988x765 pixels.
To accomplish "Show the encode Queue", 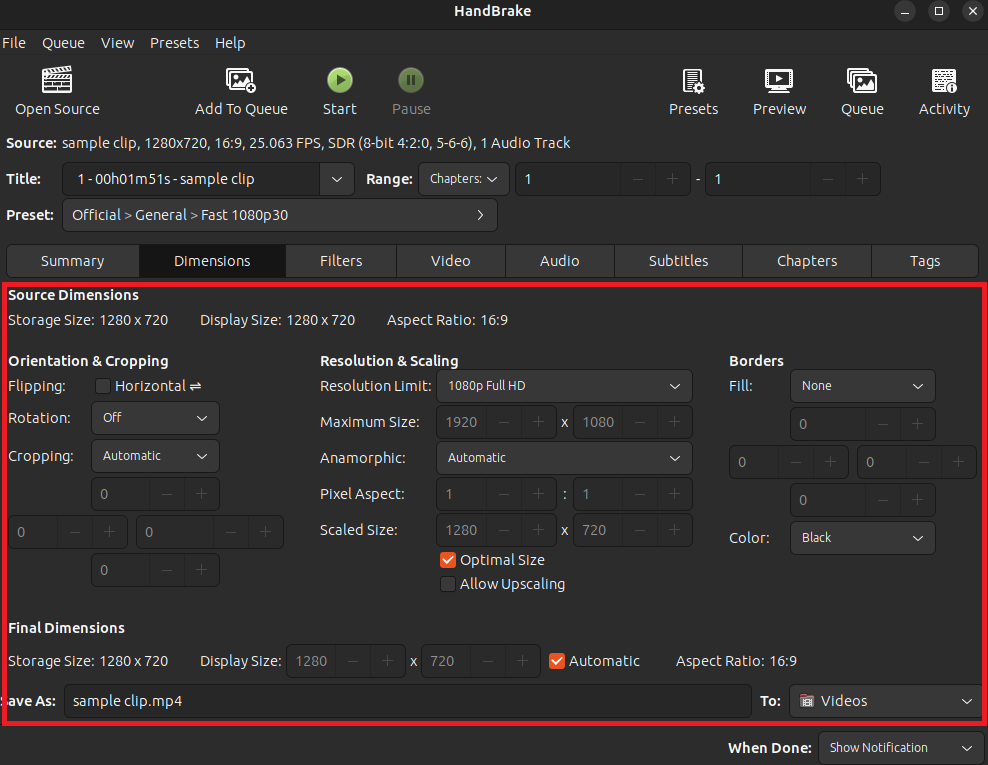I will pos(862,90).
